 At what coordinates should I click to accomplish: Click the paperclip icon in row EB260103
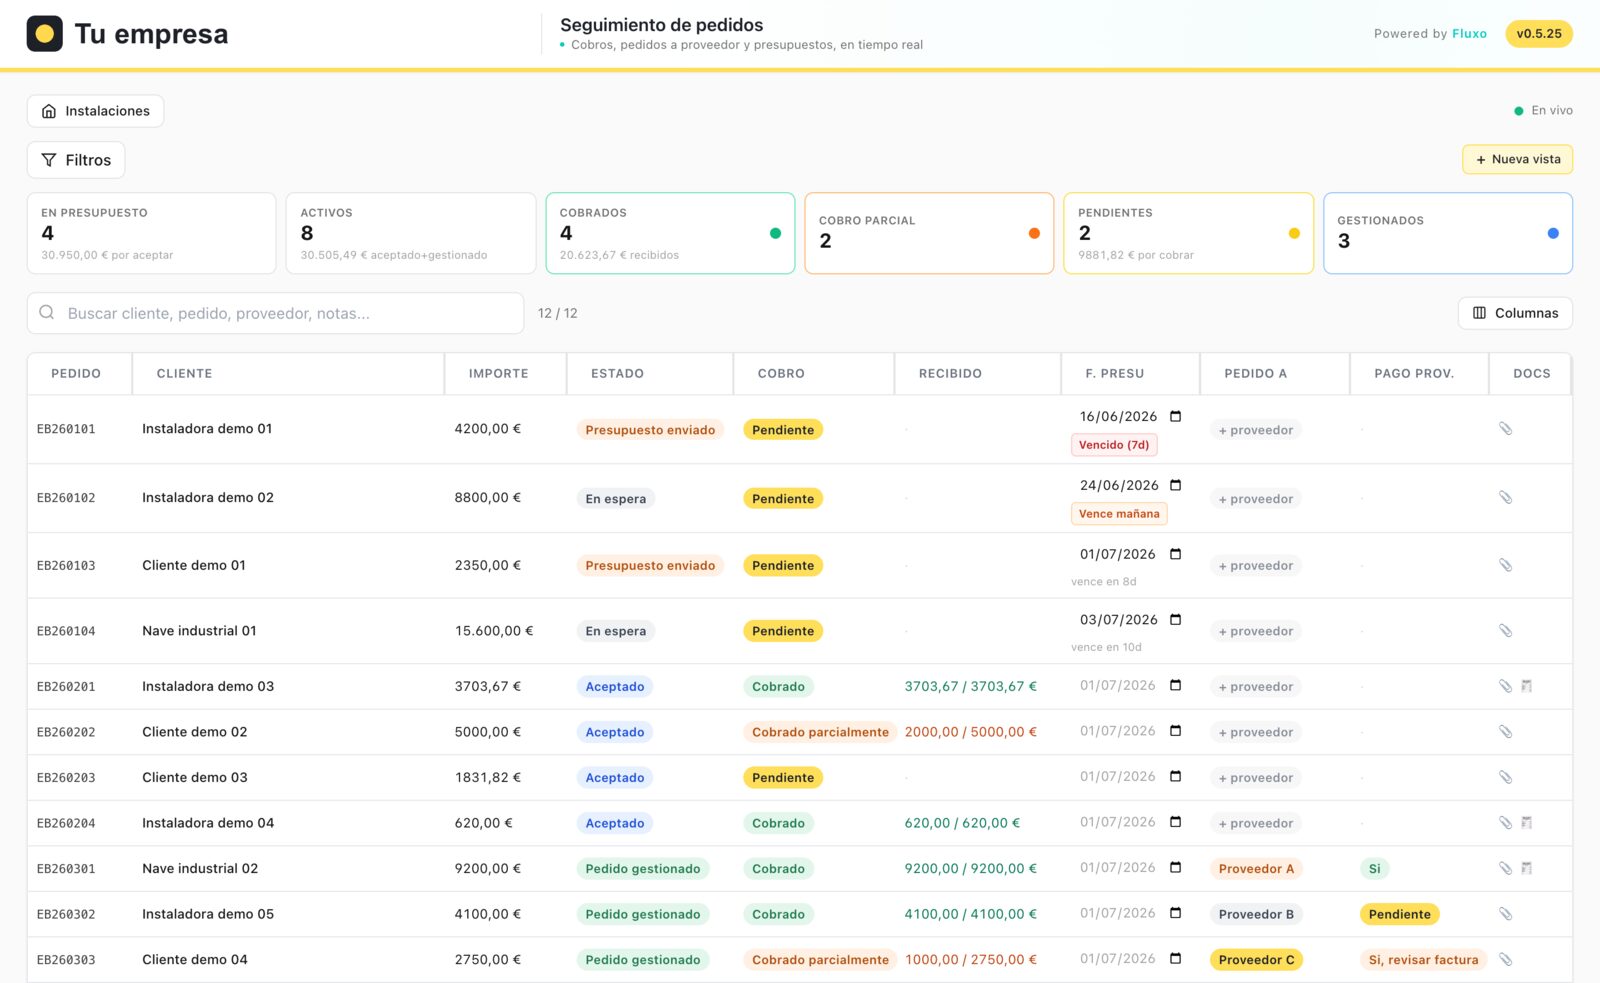1505,565
